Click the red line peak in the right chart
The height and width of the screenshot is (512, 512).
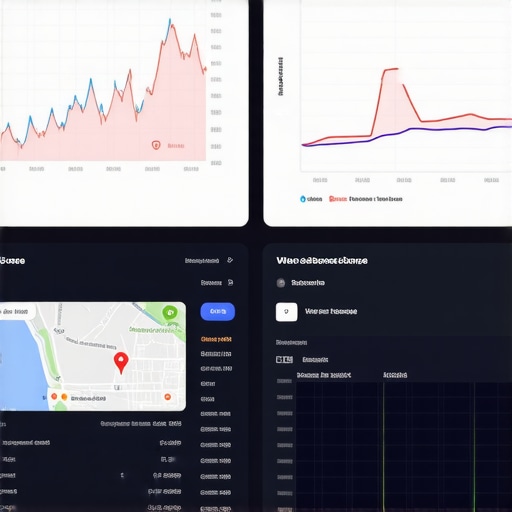coord(391,70)
